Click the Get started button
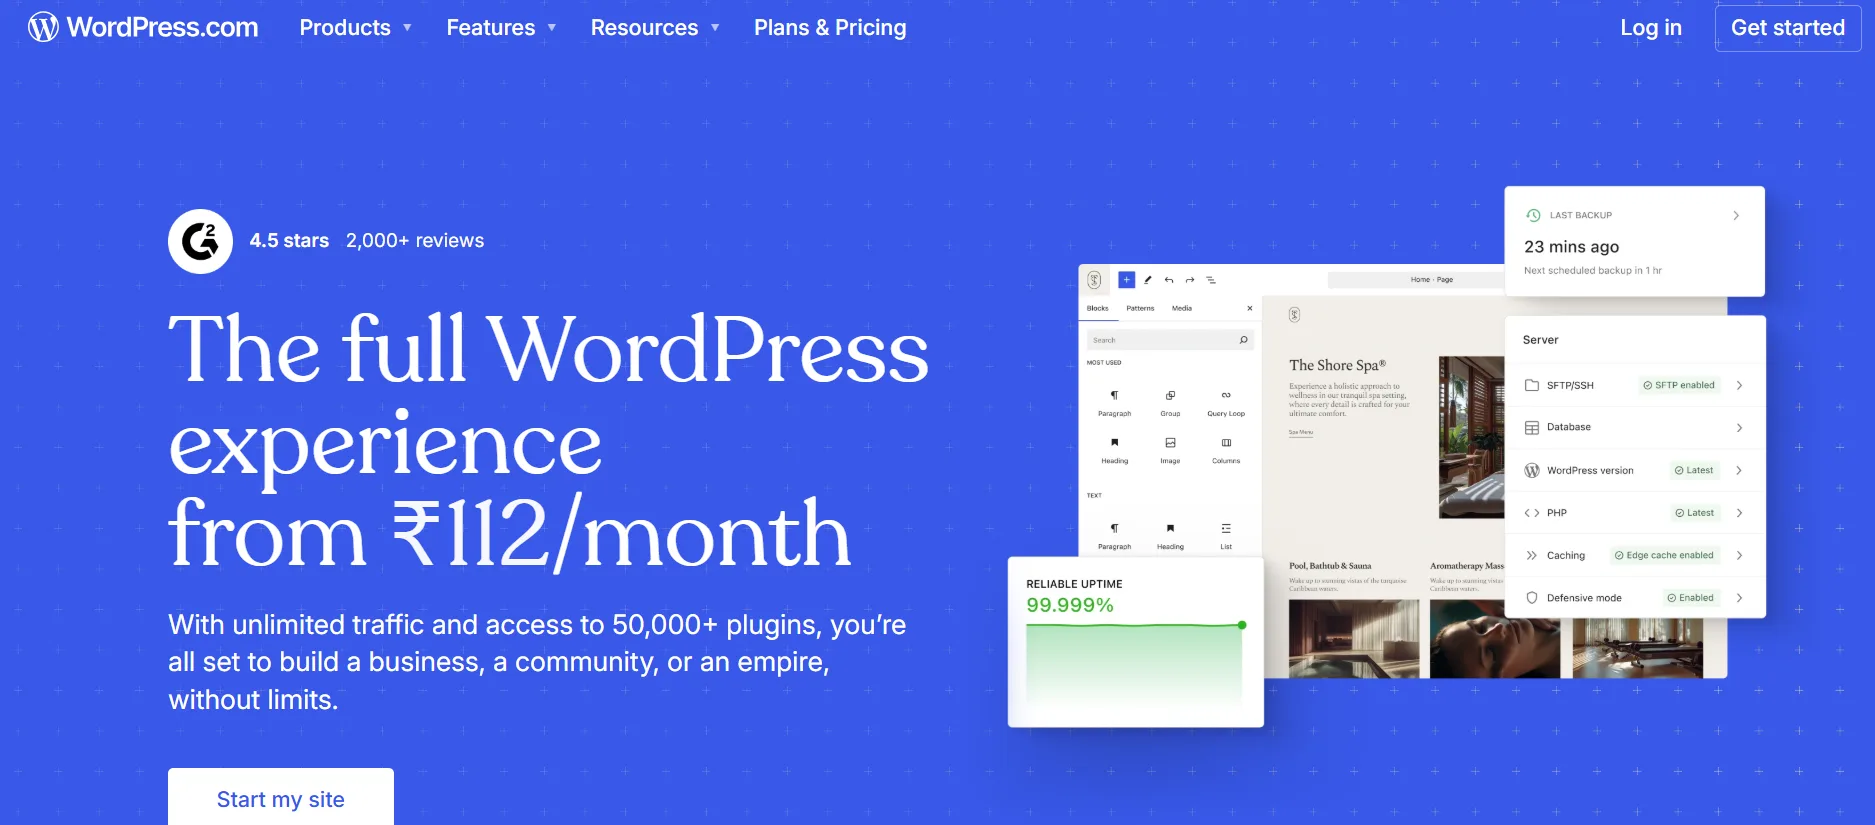The image size is (1875, 825). [x=1788, y=28]
